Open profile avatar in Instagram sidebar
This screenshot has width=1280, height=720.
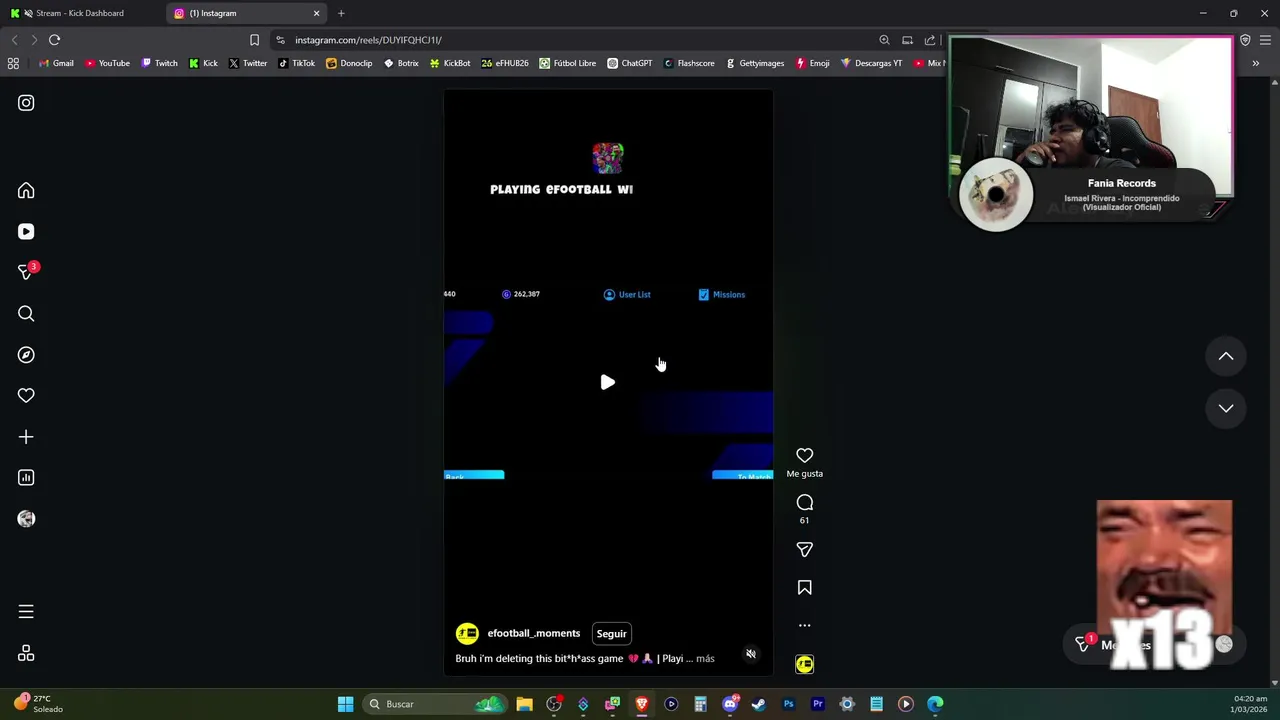click(x=26, y=519)
